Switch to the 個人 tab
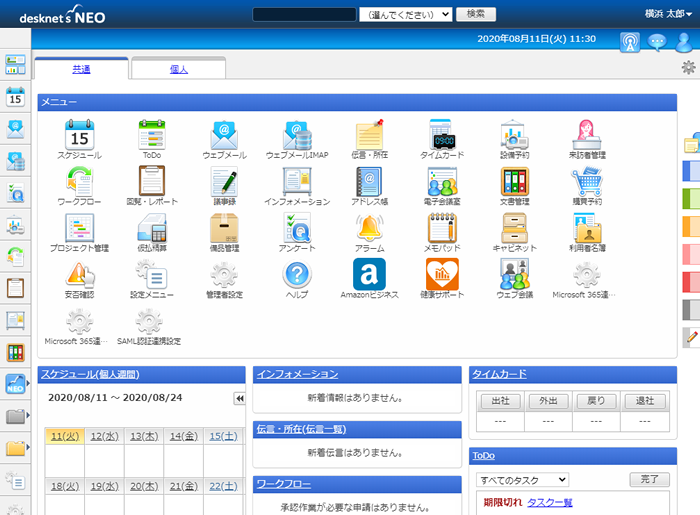This screenshot has width=700, height=515. pos(178,69)
